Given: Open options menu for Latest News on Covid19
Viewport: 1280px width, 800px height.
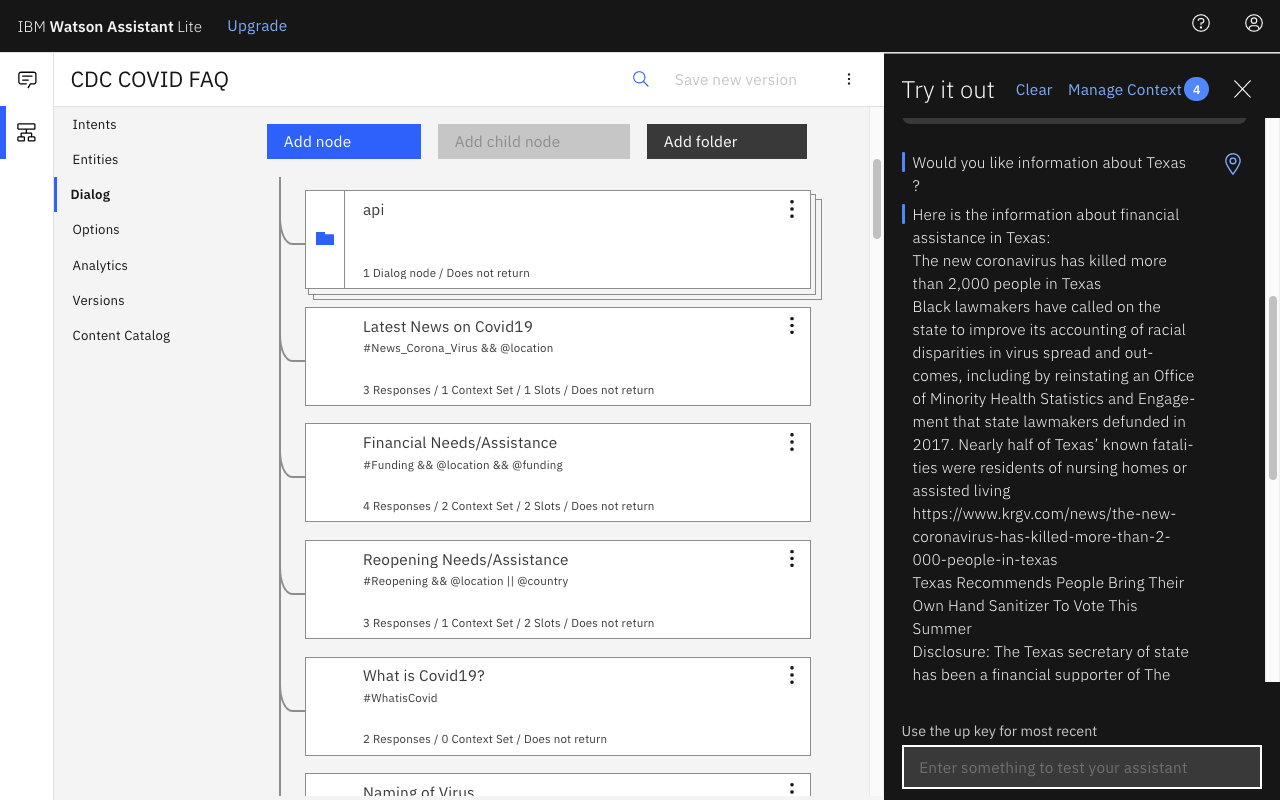Looking at the screenshot, I should click(791, 326).
